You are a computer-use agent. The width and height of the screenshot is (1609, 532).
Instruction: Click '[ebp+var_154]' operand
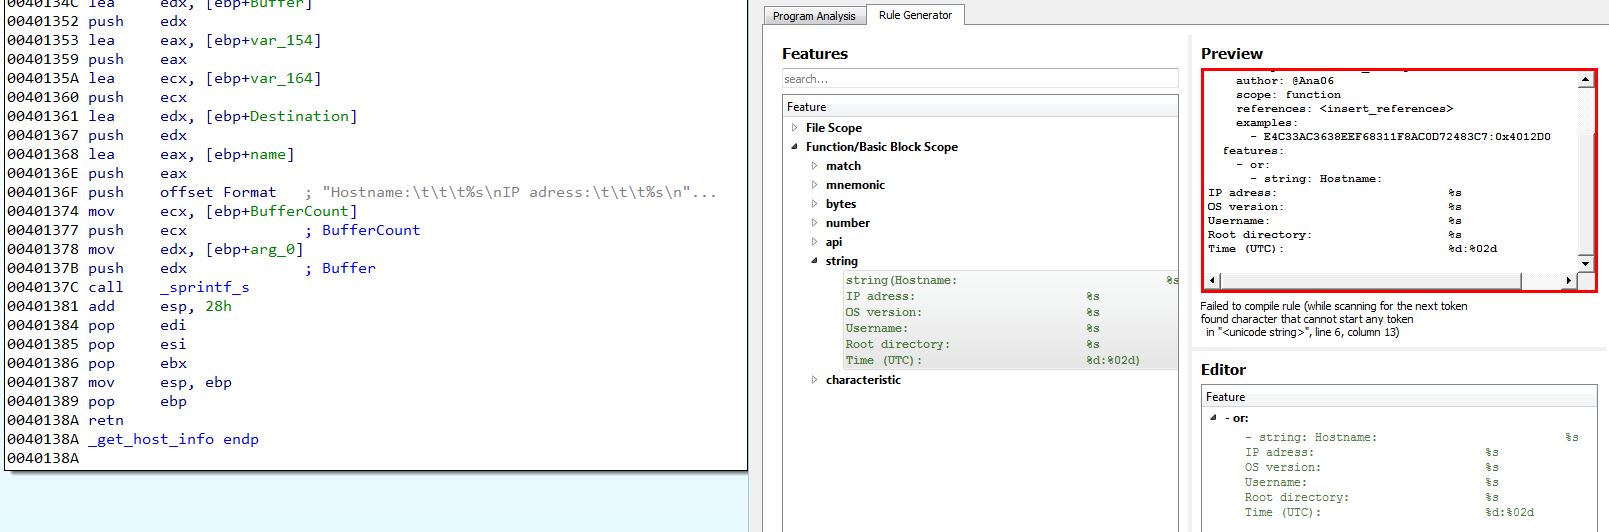pyautogui.click(x=264, y=40)
